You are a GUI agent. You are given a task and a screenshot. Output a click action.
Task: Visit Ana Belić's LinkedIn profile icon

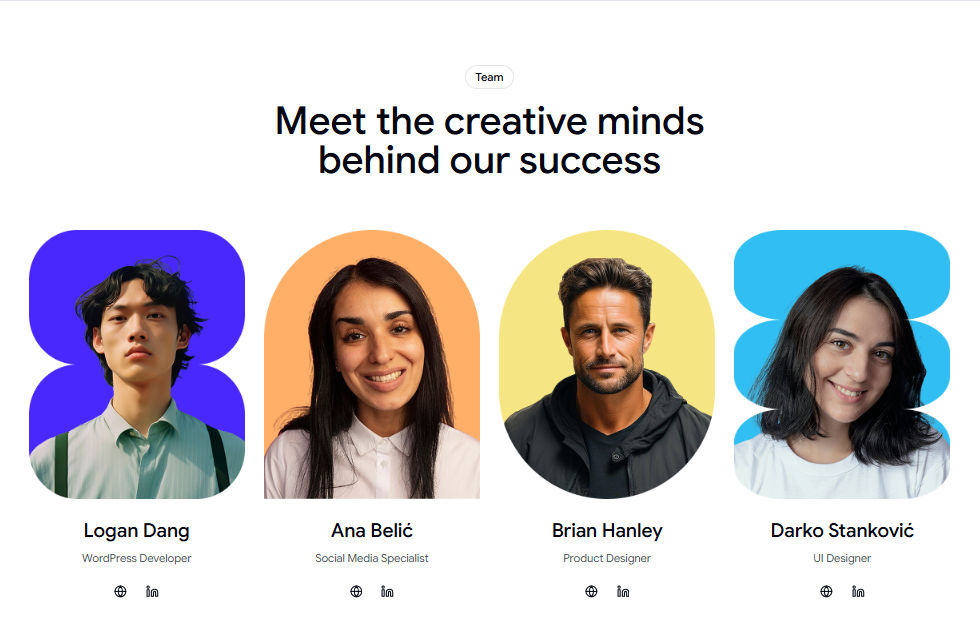point(388,591)
